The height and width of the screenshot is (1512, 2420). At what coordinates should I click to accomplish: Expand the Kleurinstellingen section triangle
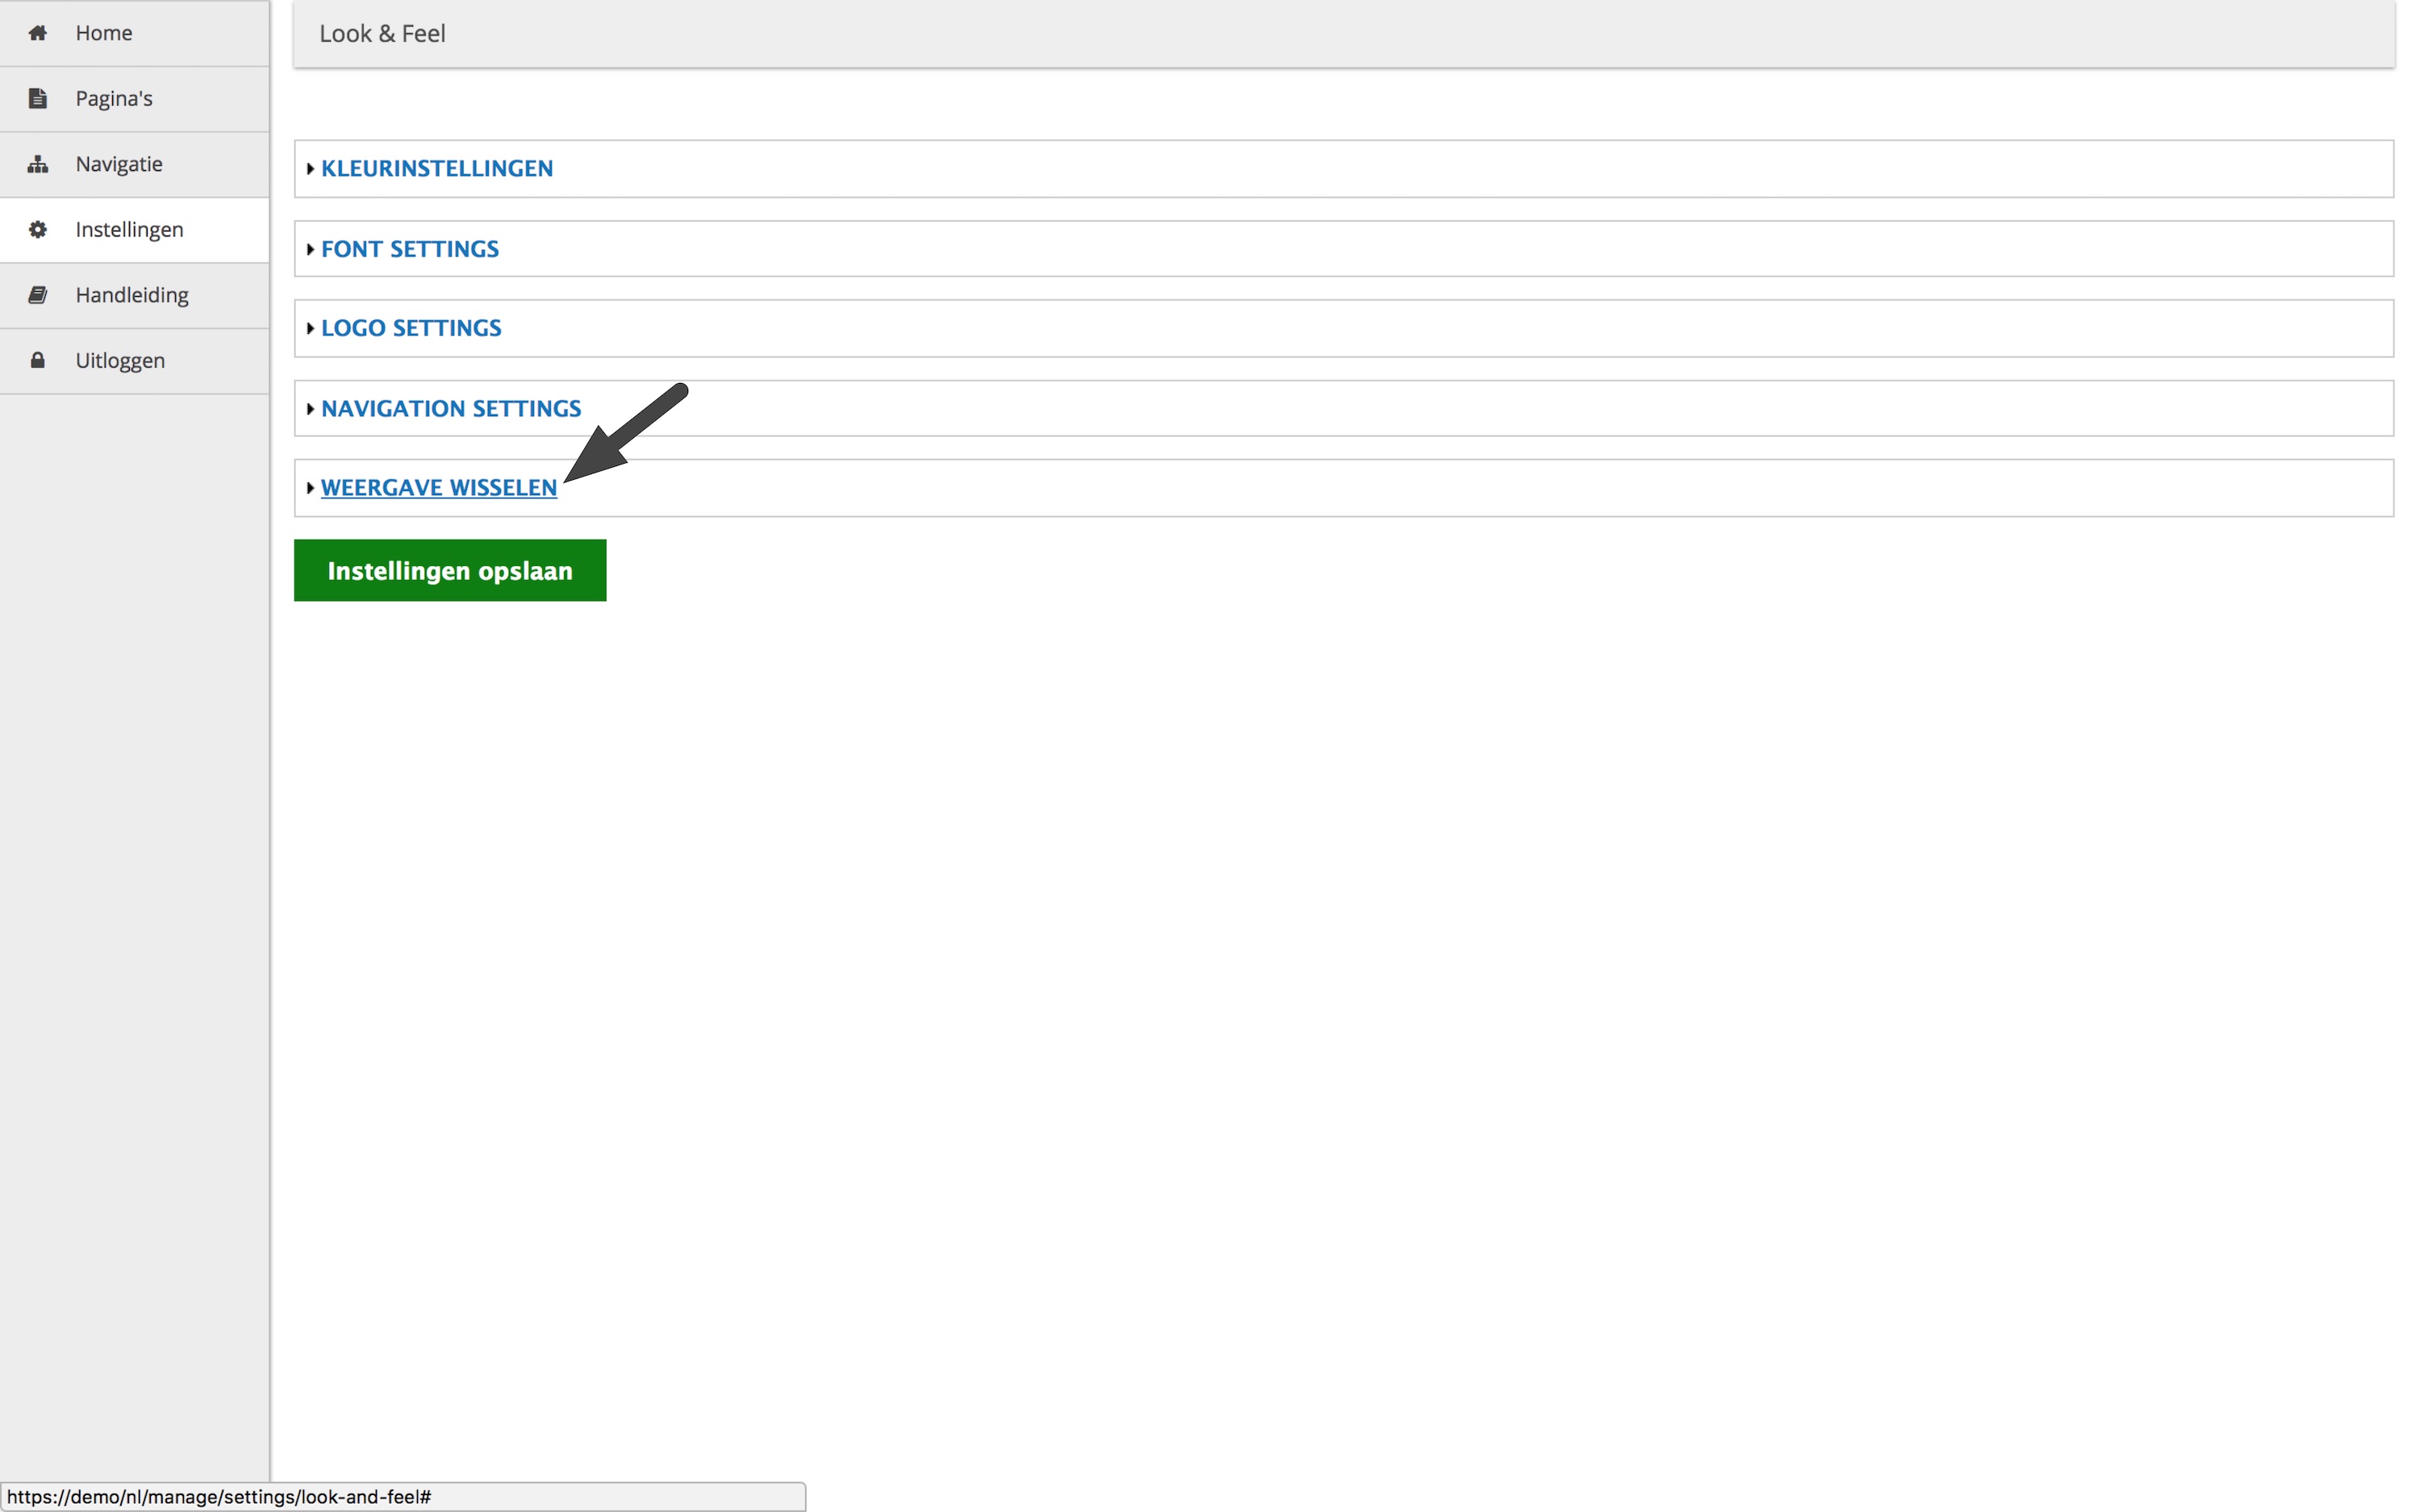310,169
